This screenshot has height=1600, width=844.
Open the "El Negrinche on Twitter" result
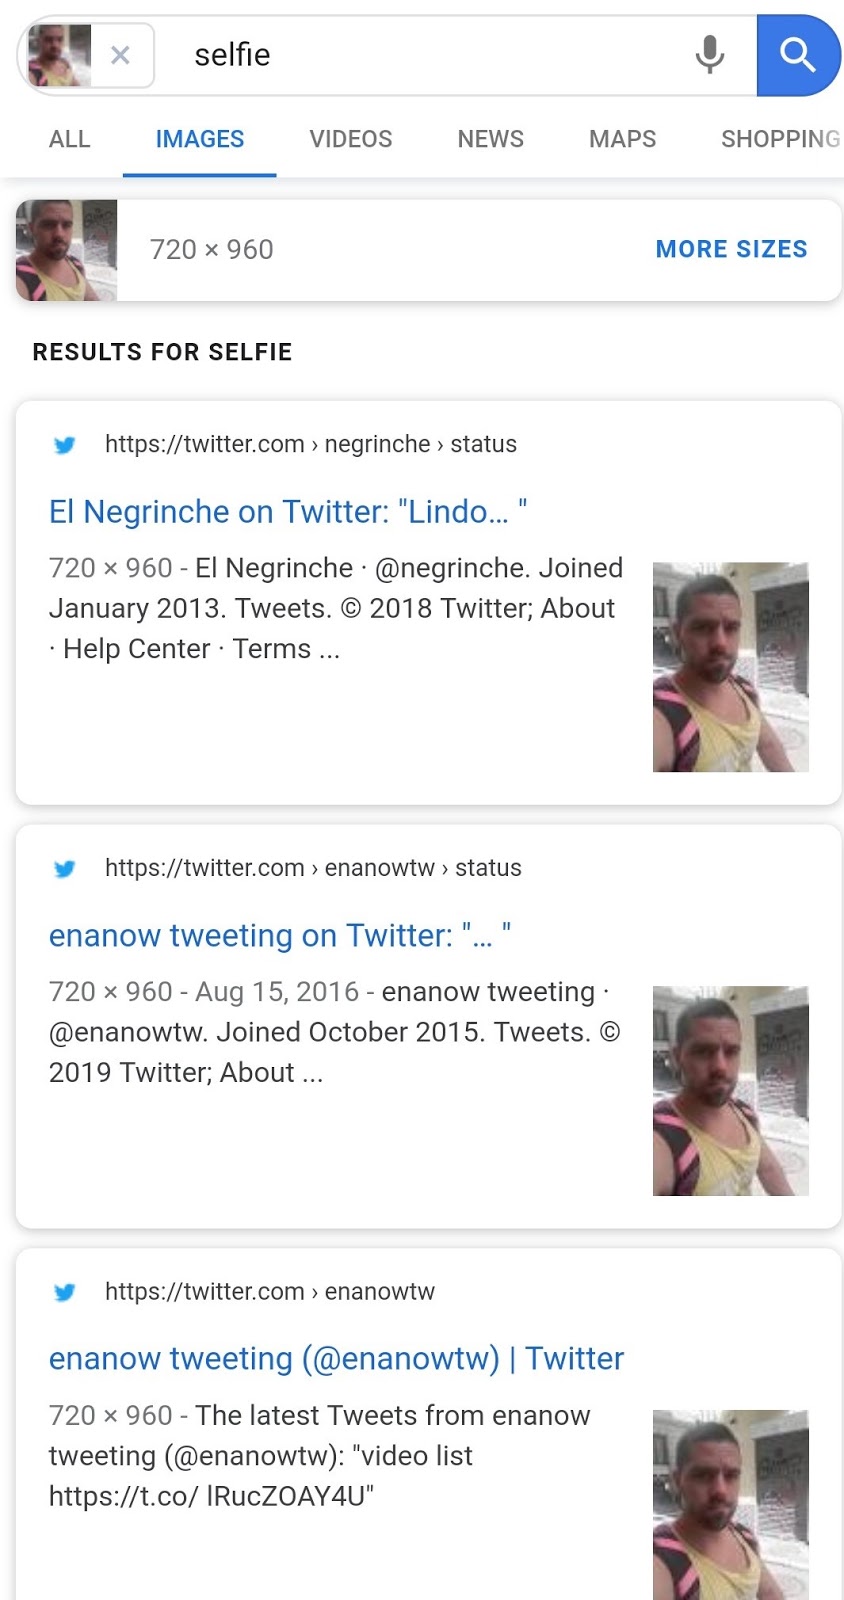[x=288, y=512]
